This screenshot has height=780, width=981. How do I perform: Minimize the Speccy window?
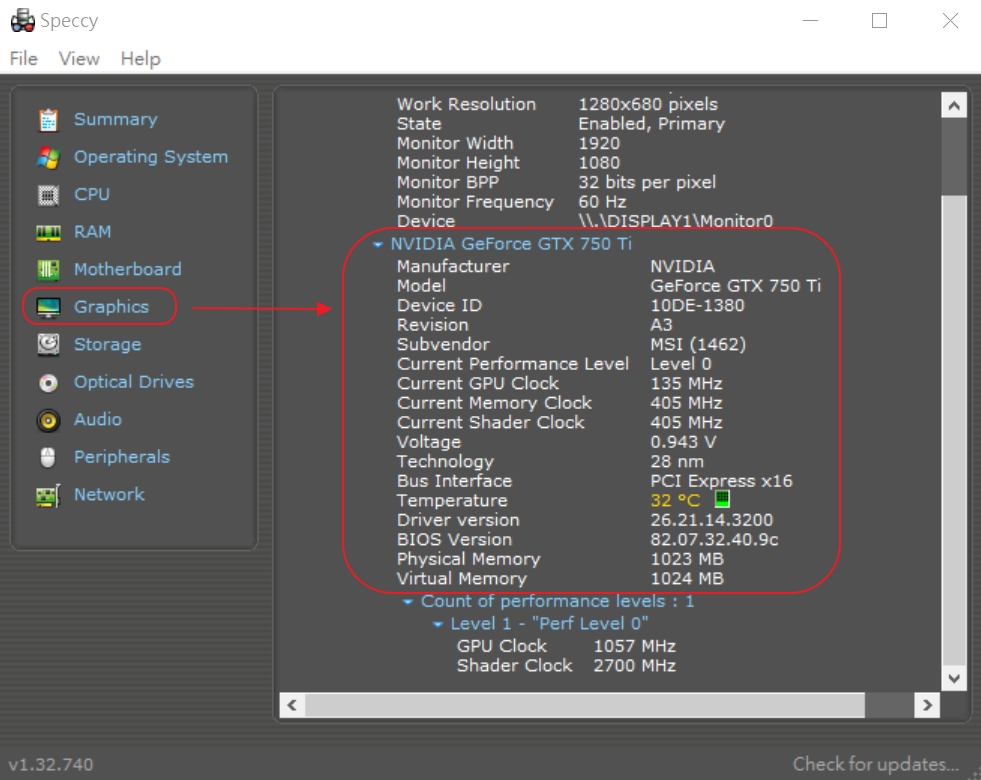coord(810,21)
